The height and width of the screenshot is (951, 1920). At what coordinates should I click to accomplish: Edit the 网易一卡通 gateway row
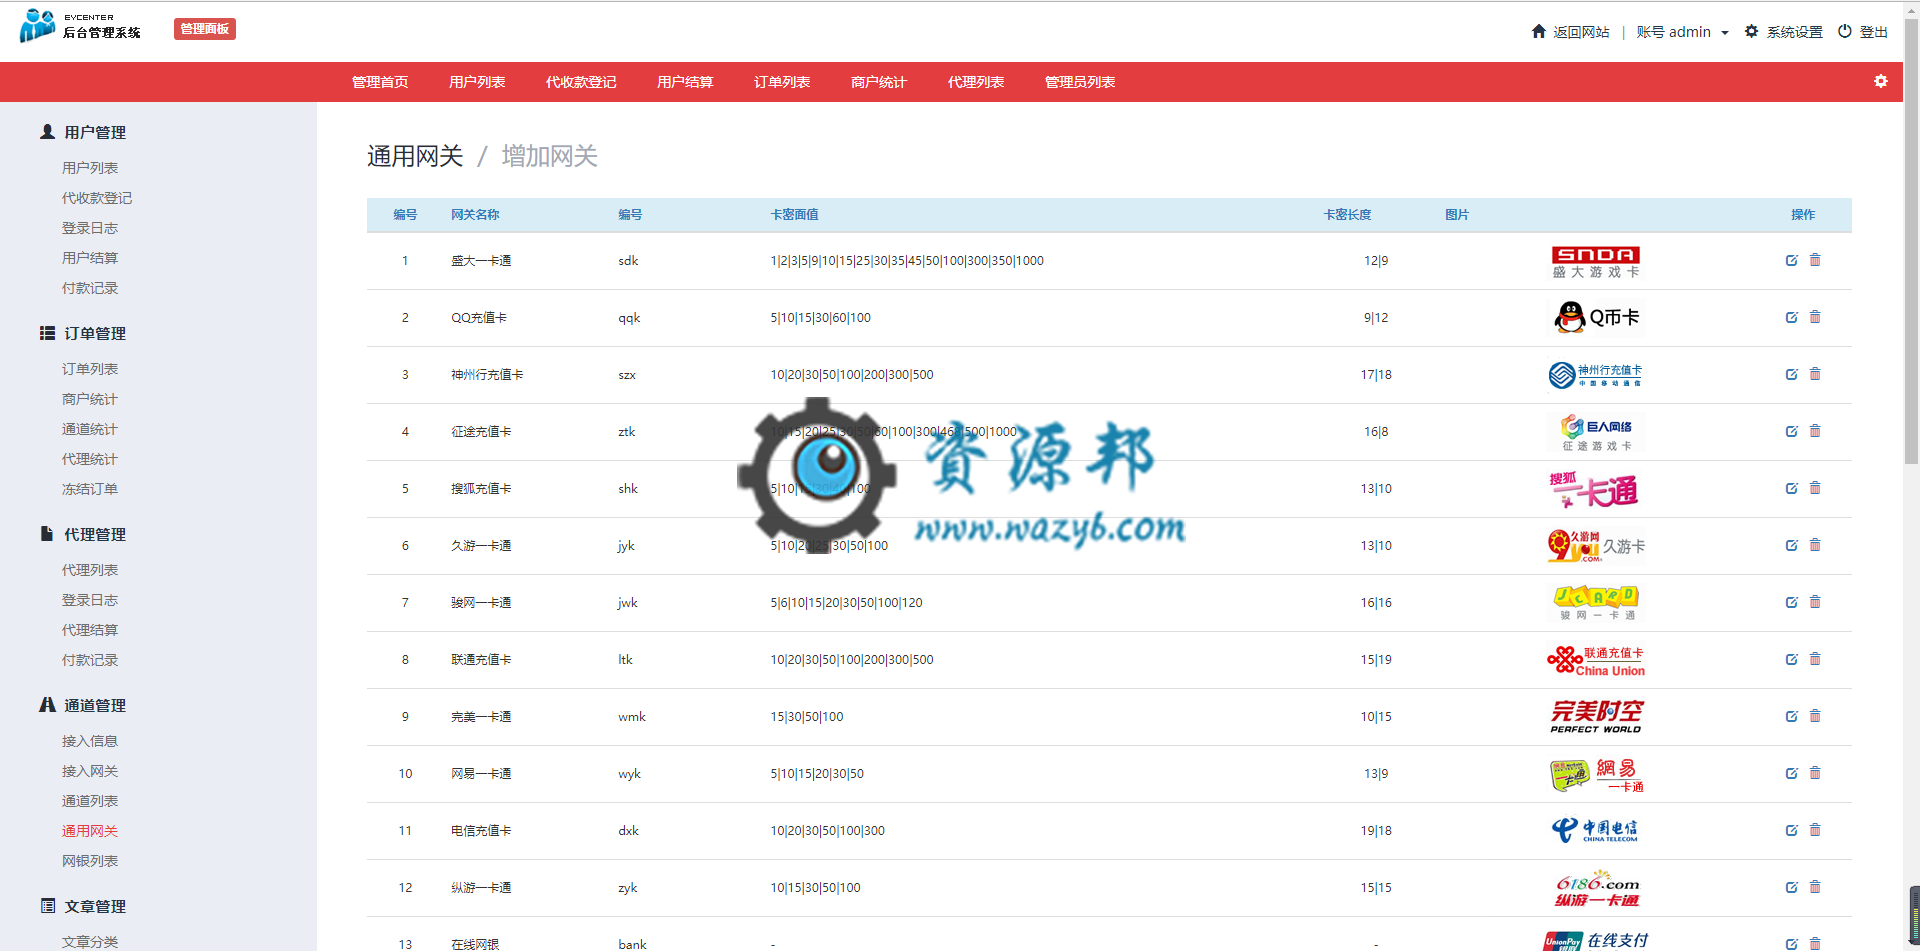click(1791, 773)
